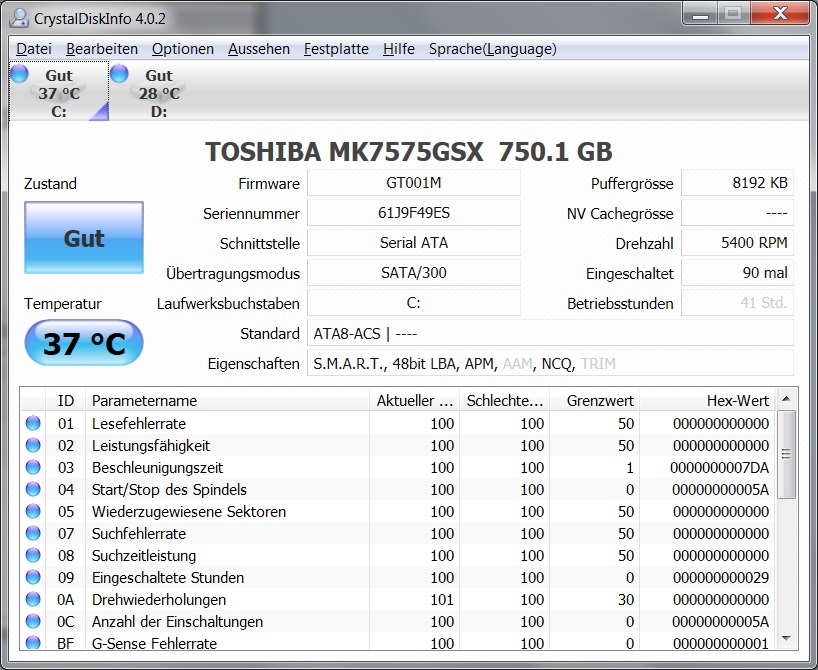
Task: Select the C: drive status orb icon
Action: (19, 74)
